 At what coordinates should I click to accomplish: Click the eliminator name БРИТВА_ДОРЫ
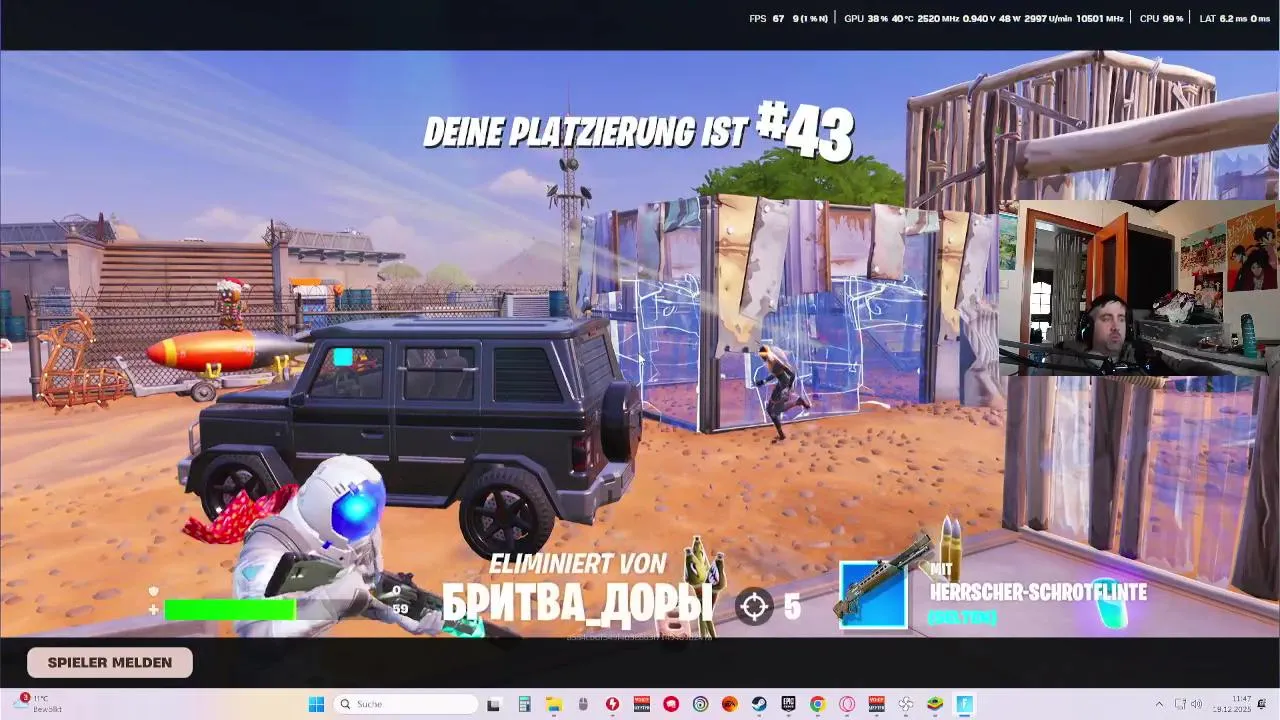(578, 604)
